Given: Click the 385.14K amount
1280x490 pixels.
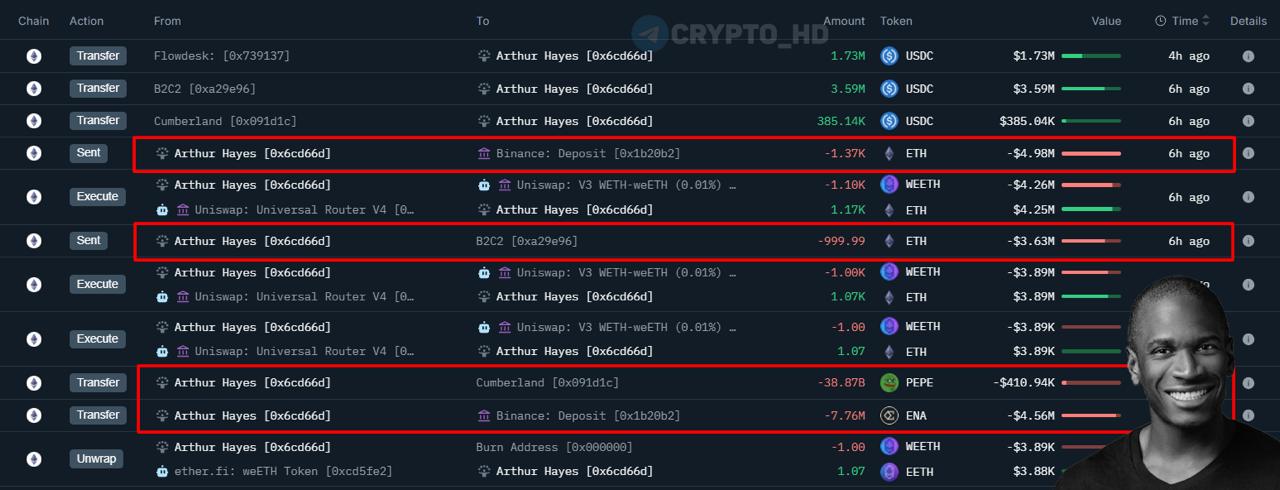Looking at the screenshot, I should (x=841, y=121).
